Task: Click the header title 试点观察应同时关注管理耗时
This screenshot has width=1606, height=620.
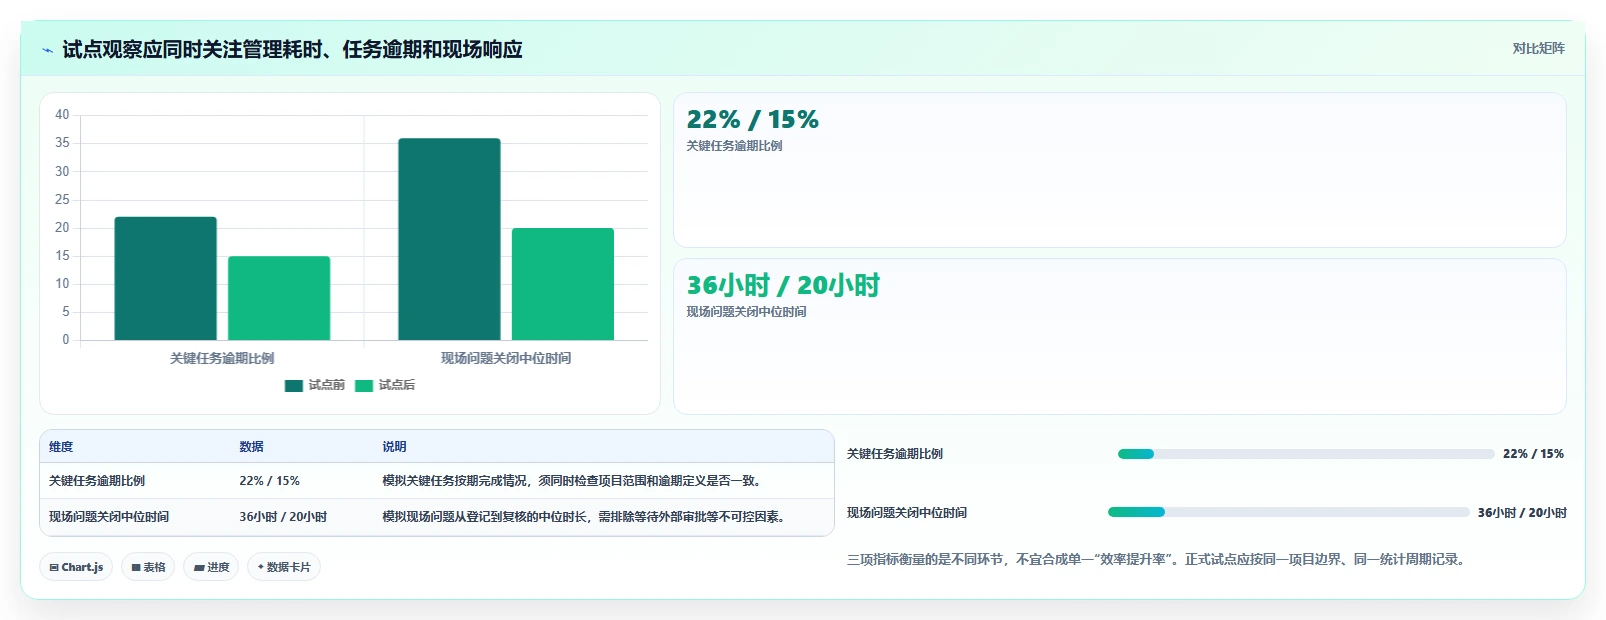Action: click(292, 50)
